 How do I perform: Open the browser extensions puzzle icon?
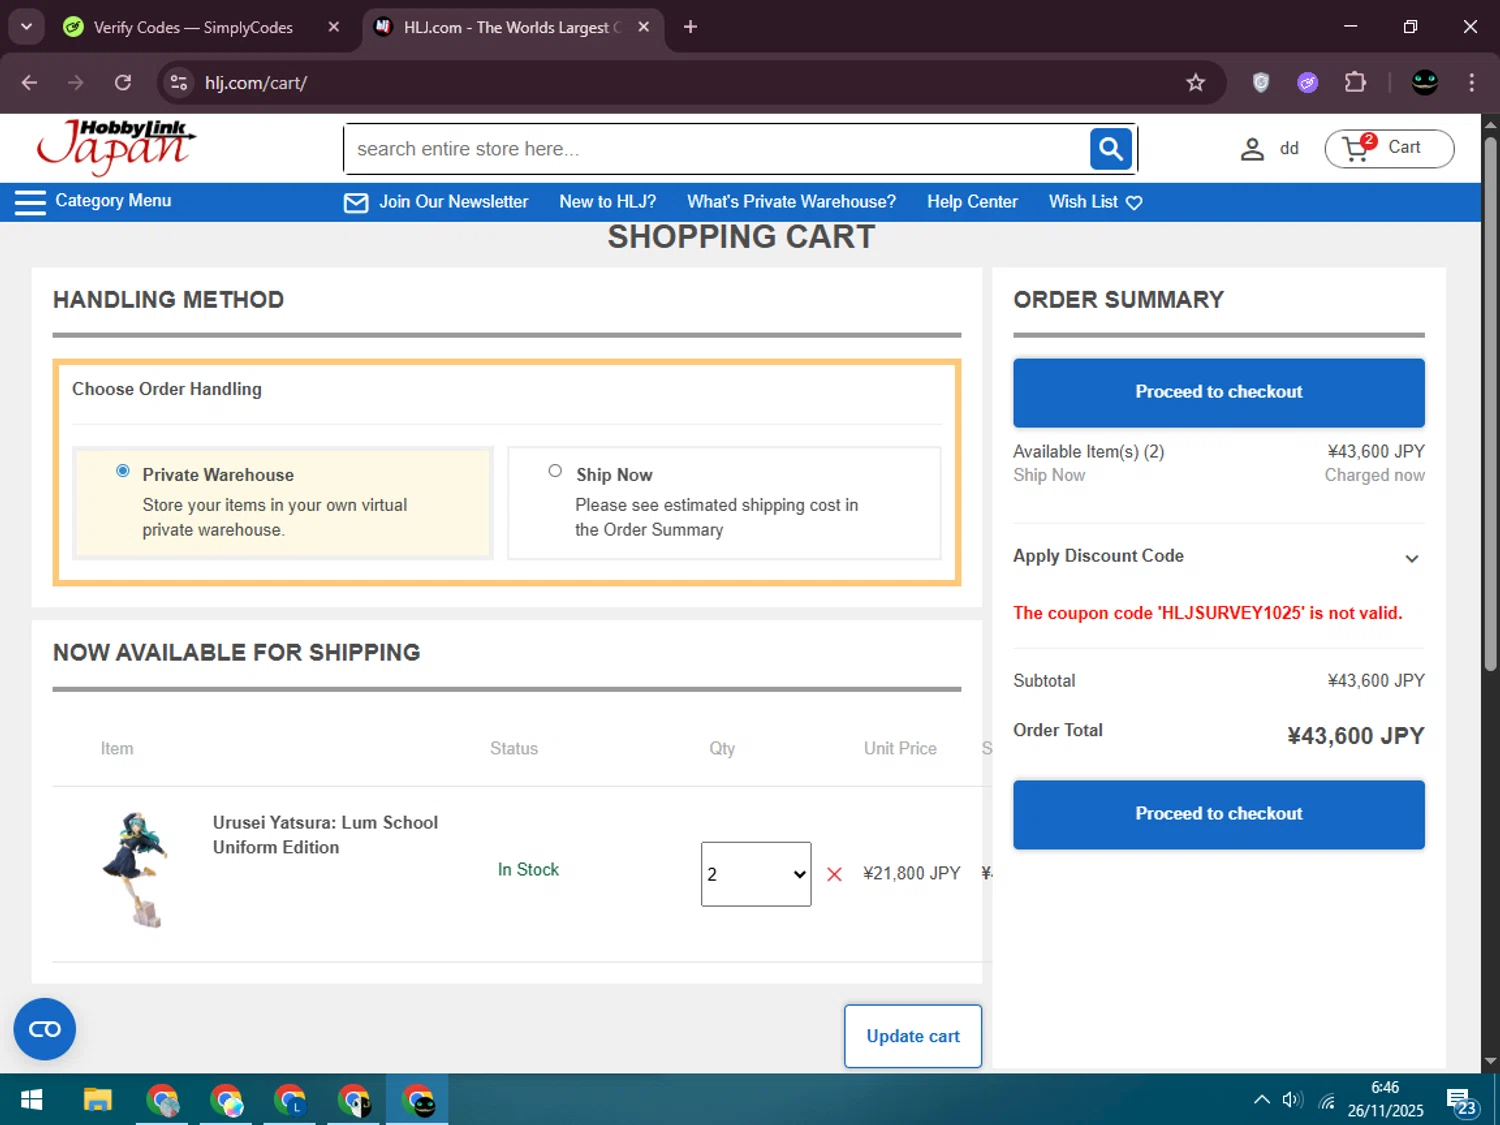(1355, 83)
